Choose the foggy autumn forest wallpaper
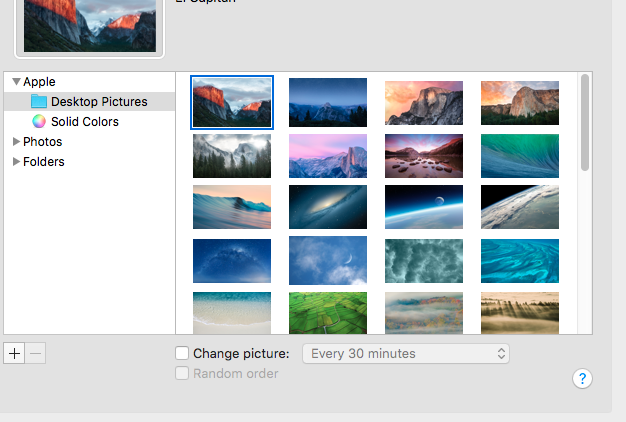 click(424, 313)
